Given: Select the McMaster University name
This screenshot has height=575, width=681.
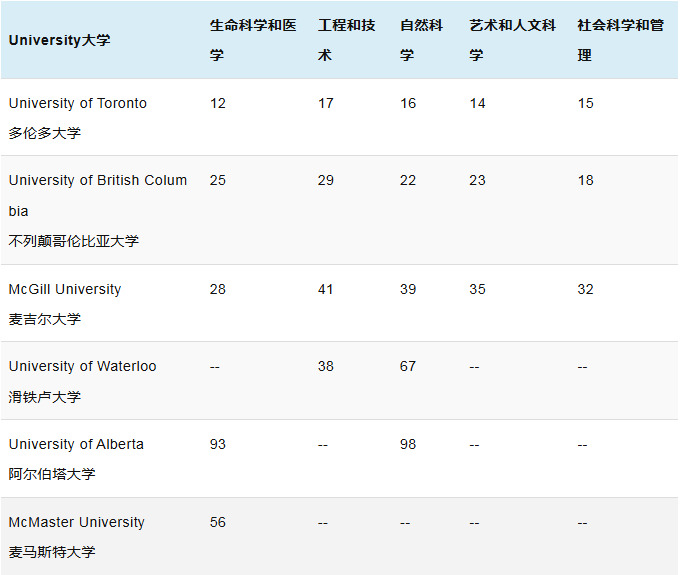Looking at the screenshot, I should tap(77, 522).
